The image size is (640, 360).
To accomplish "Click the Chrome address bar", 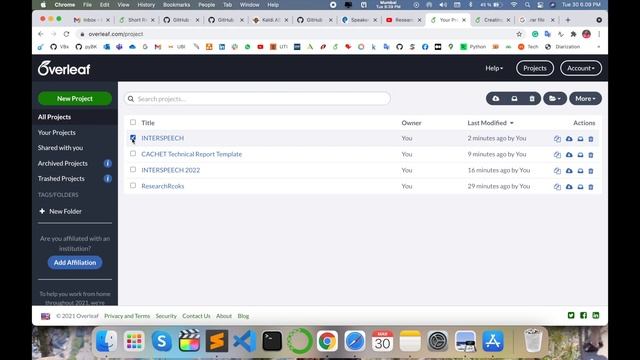I will pyautogui.click(x=294, y=34).
